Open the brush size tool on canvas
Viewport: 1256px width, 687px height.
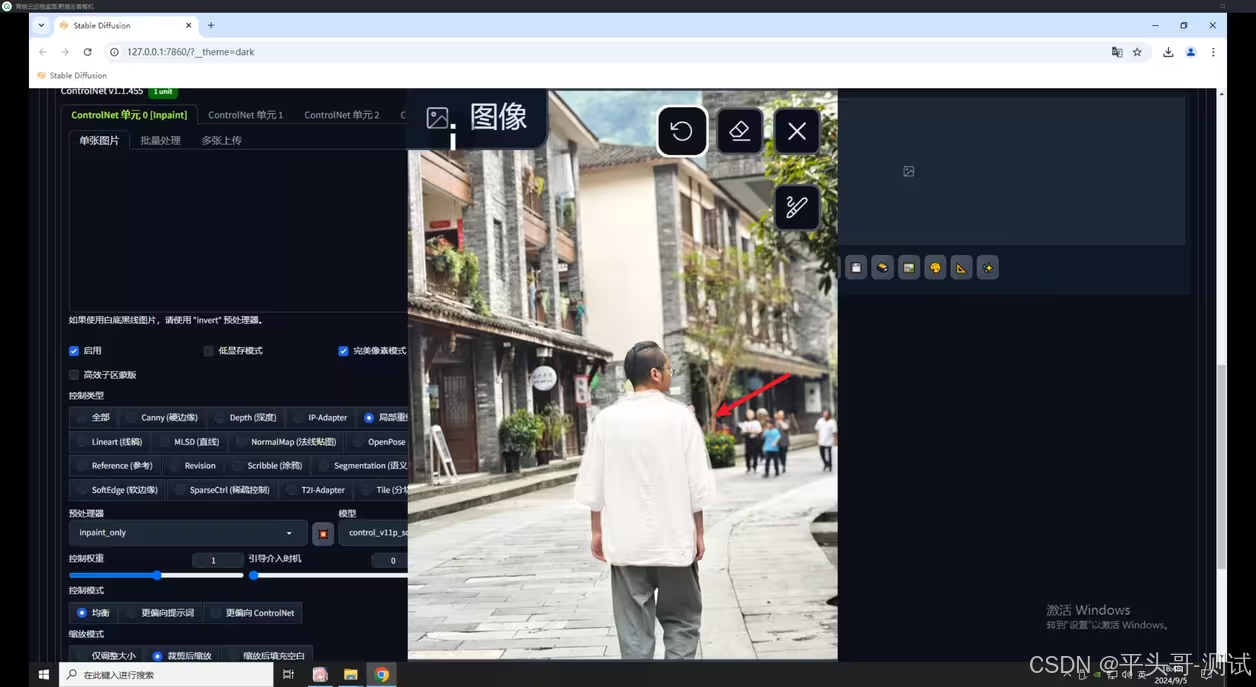click(x=797, y=207)
